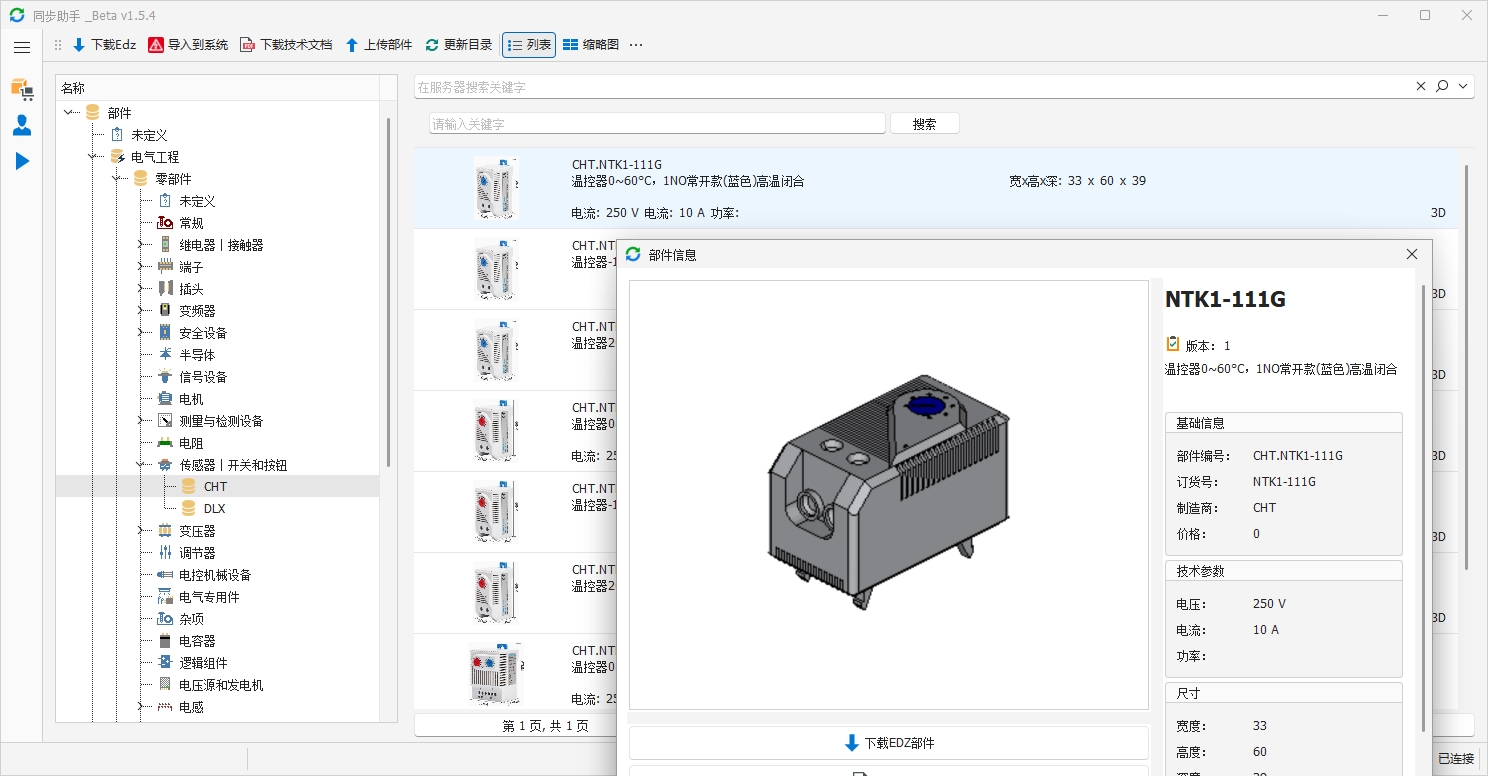
Task: Click the NTK1-111G heading in dialog
Action: (1225, 299)
